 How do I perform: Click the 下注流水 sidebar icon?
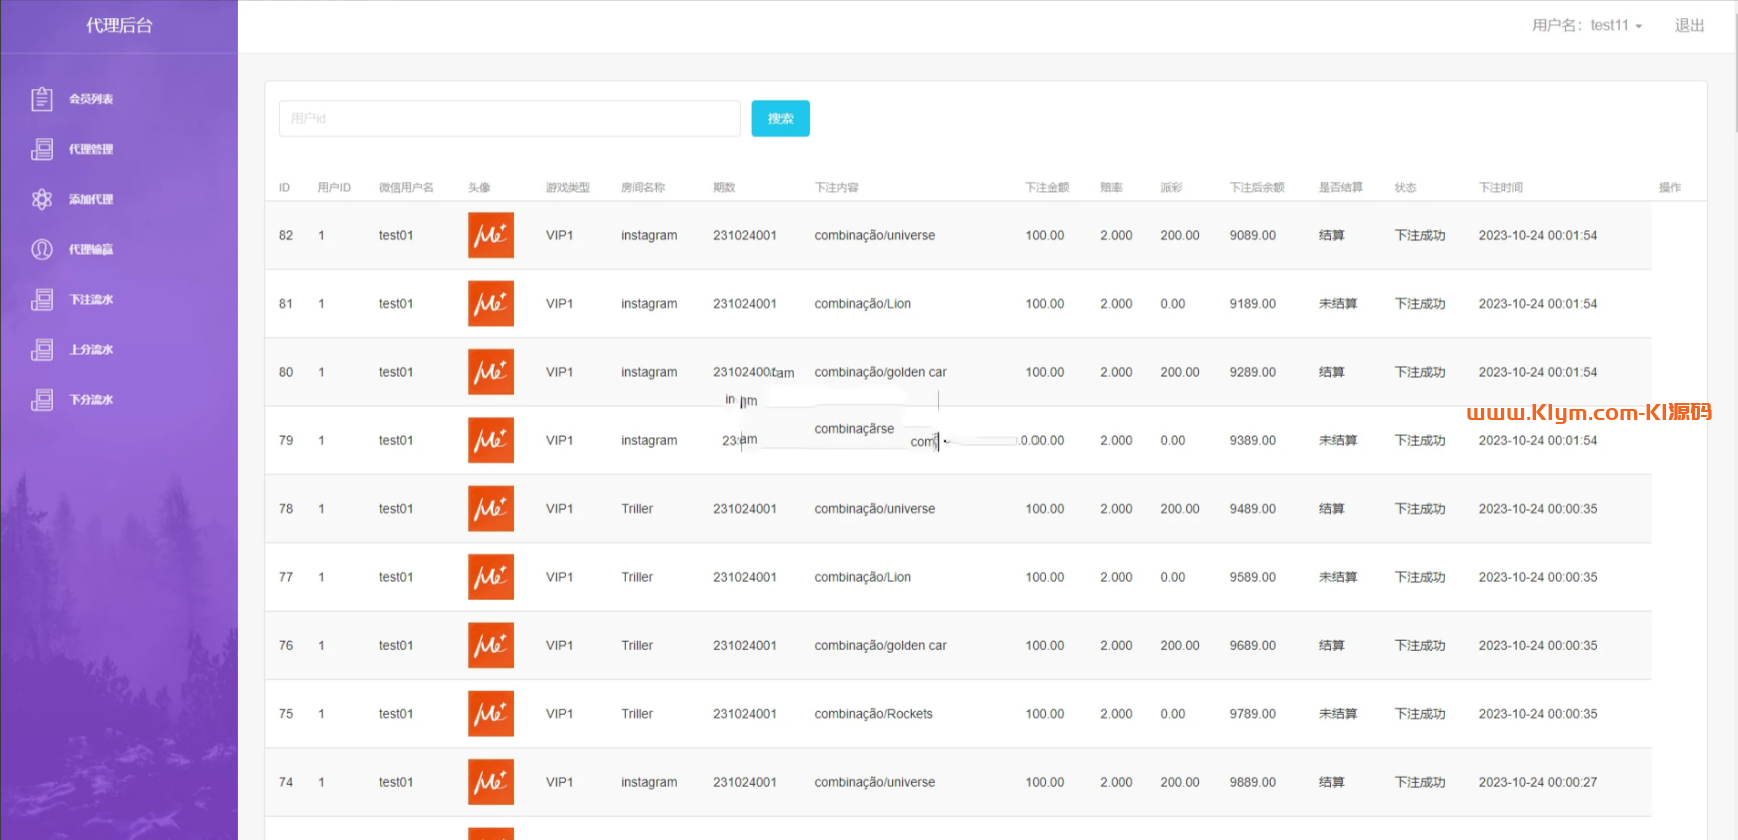(x=42, y=299)
